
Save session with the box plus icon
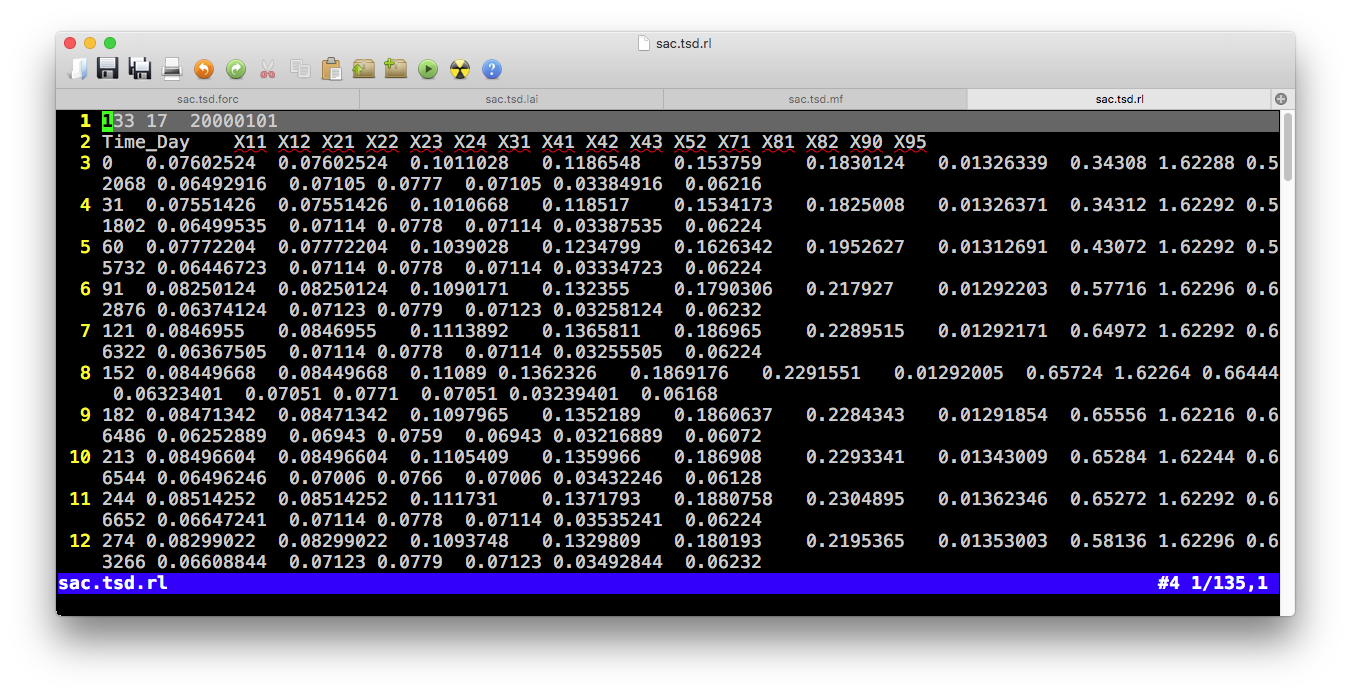[x=395, y=69]
